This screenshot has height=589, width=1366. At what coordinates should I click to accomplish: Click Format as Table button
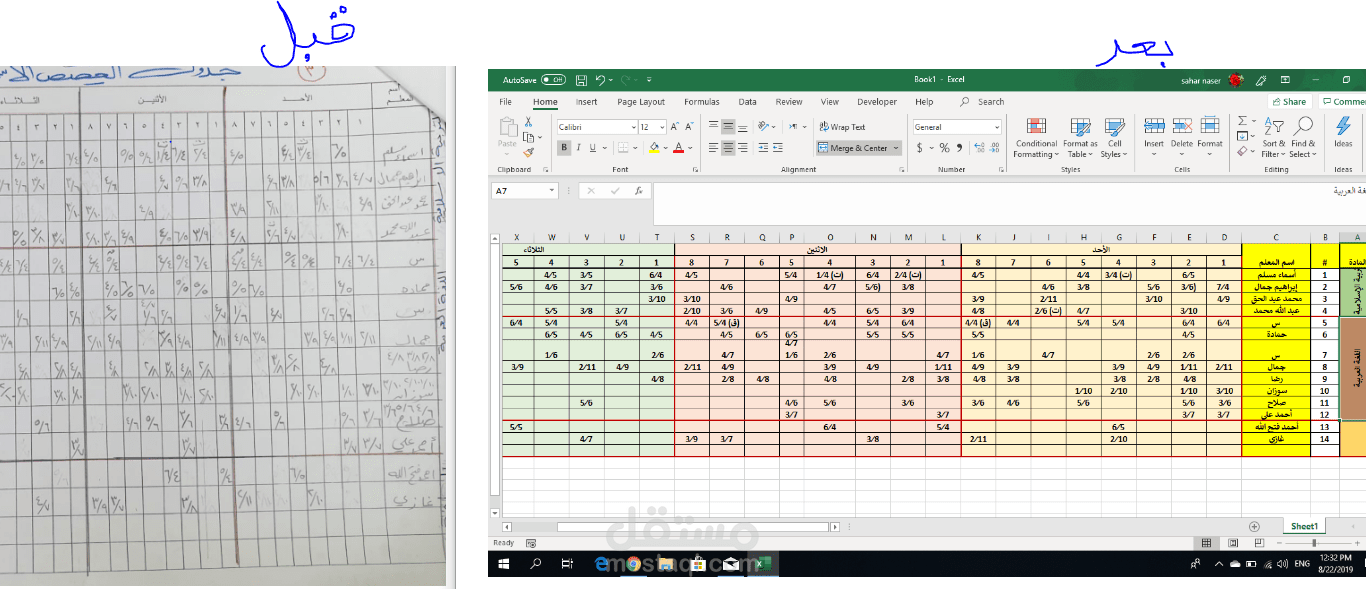coord(1080,137)
